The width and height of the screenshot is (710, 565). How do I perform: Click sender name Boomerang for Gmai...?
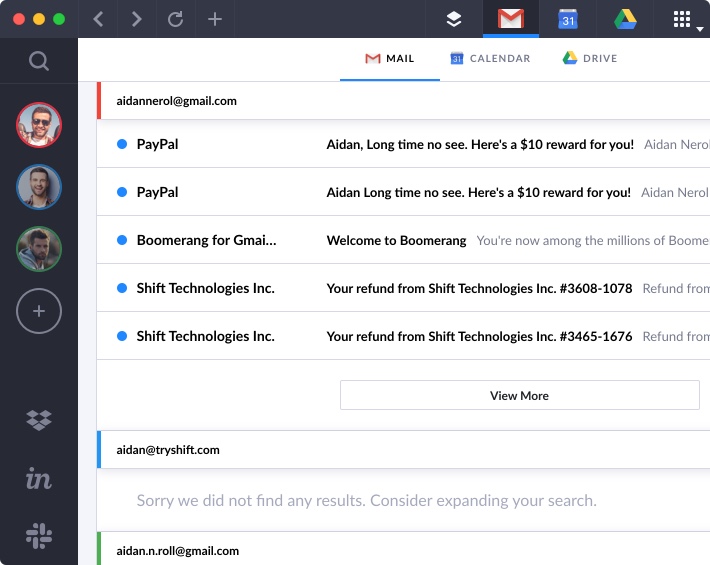(206, 240)
